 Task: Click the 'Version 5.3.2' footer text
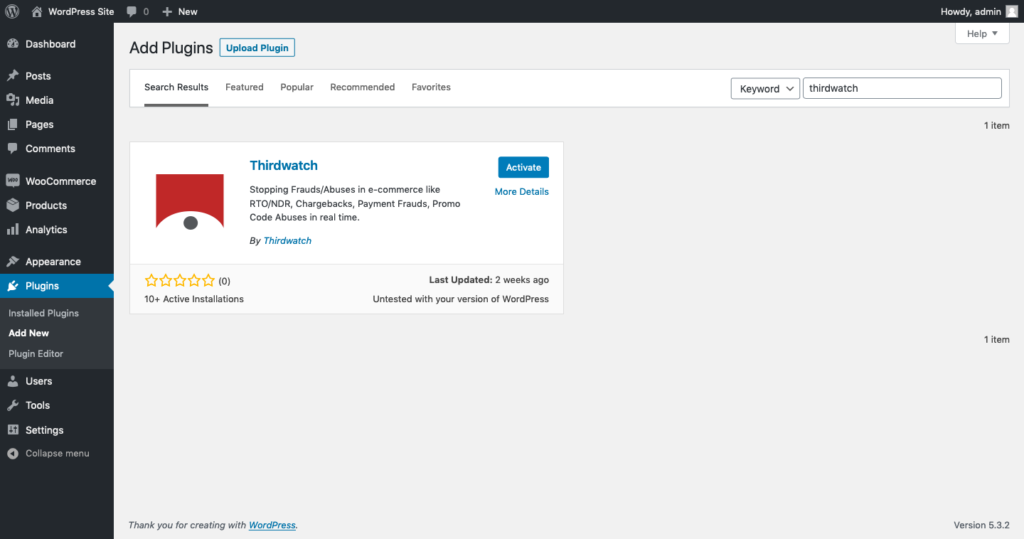click(x=982, y=525)
